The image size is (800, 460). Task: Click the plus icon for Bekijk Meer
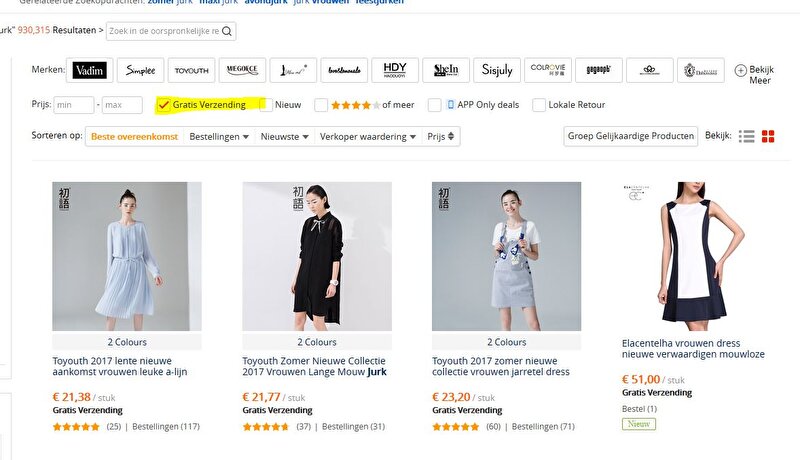click(x=740, y=70)
